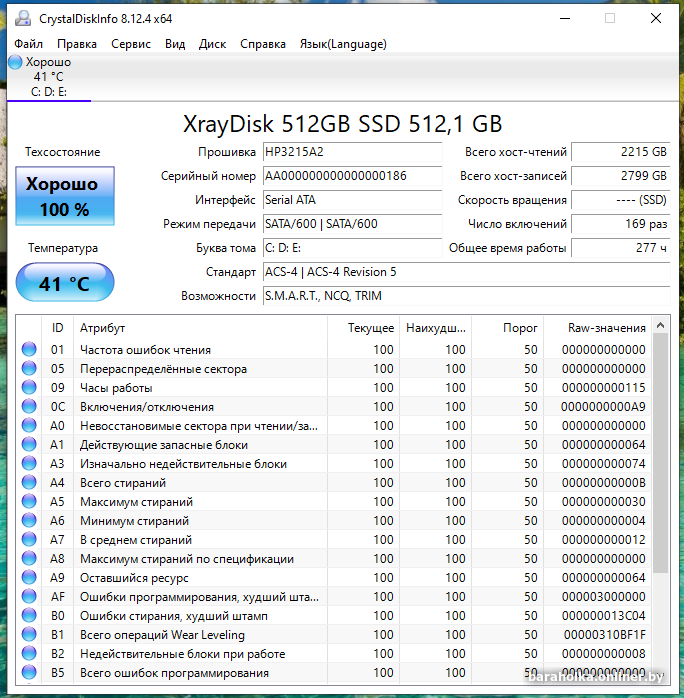Click the transfer mode field SATA/600 | SATA/600
The width and height of the screenshot is (684, 698).
(352, 224)
